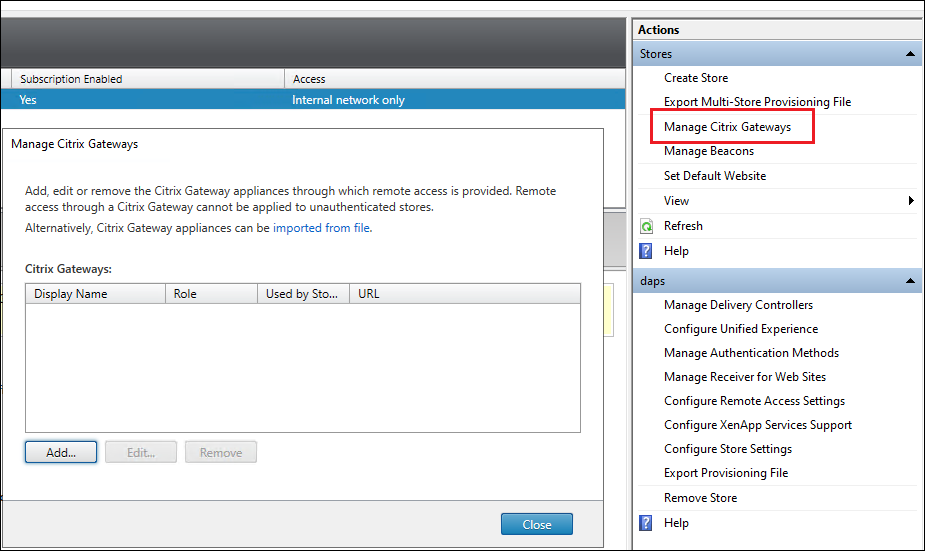Click Remove Store action
Screen dimensions: 925x551
700,498
